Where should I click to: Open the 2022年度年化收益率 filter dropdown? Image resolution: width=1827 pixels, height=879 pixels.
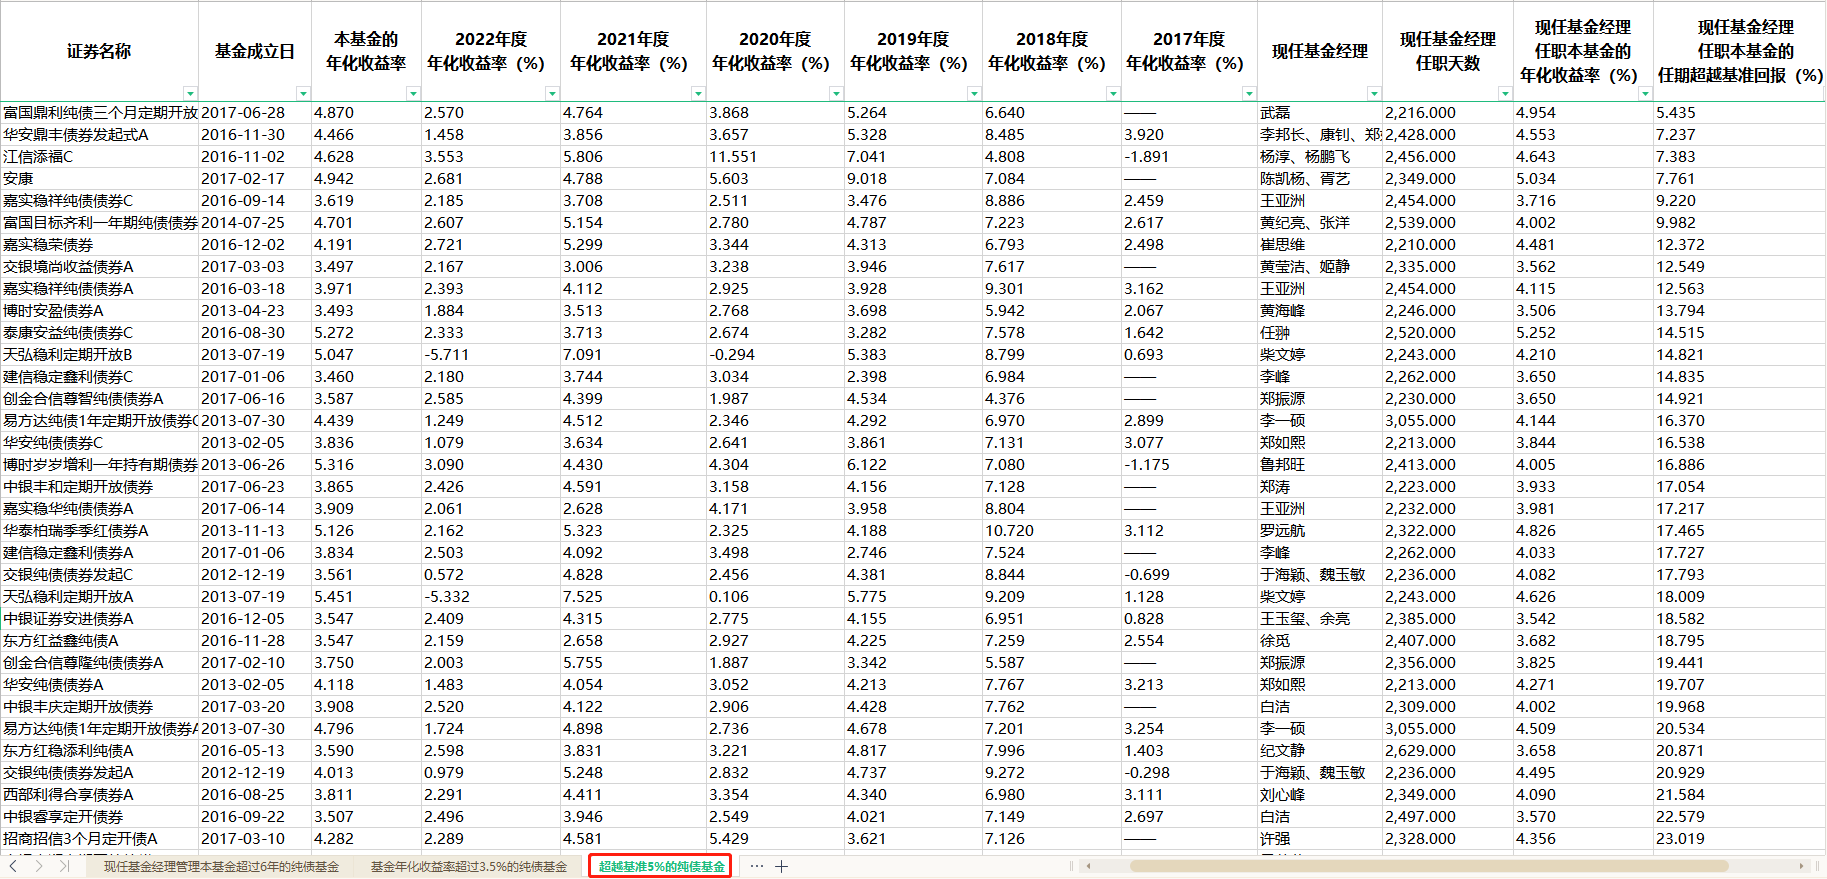(x=551, y=93)
